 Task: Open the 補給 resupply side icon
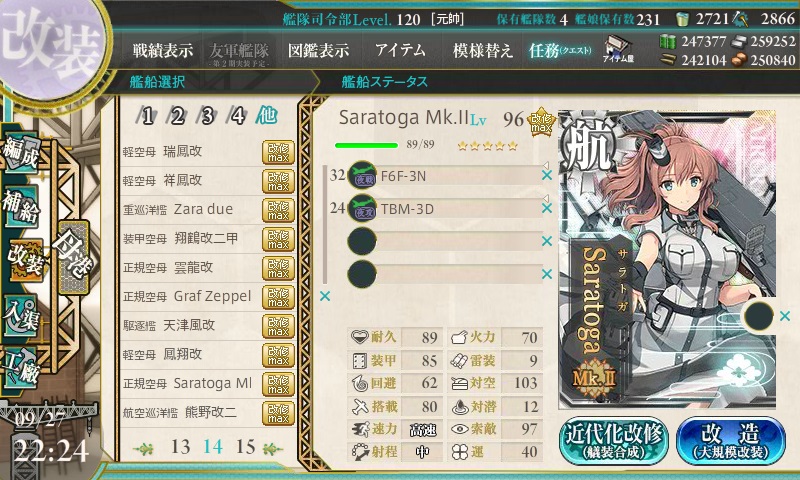click(21, 205)
